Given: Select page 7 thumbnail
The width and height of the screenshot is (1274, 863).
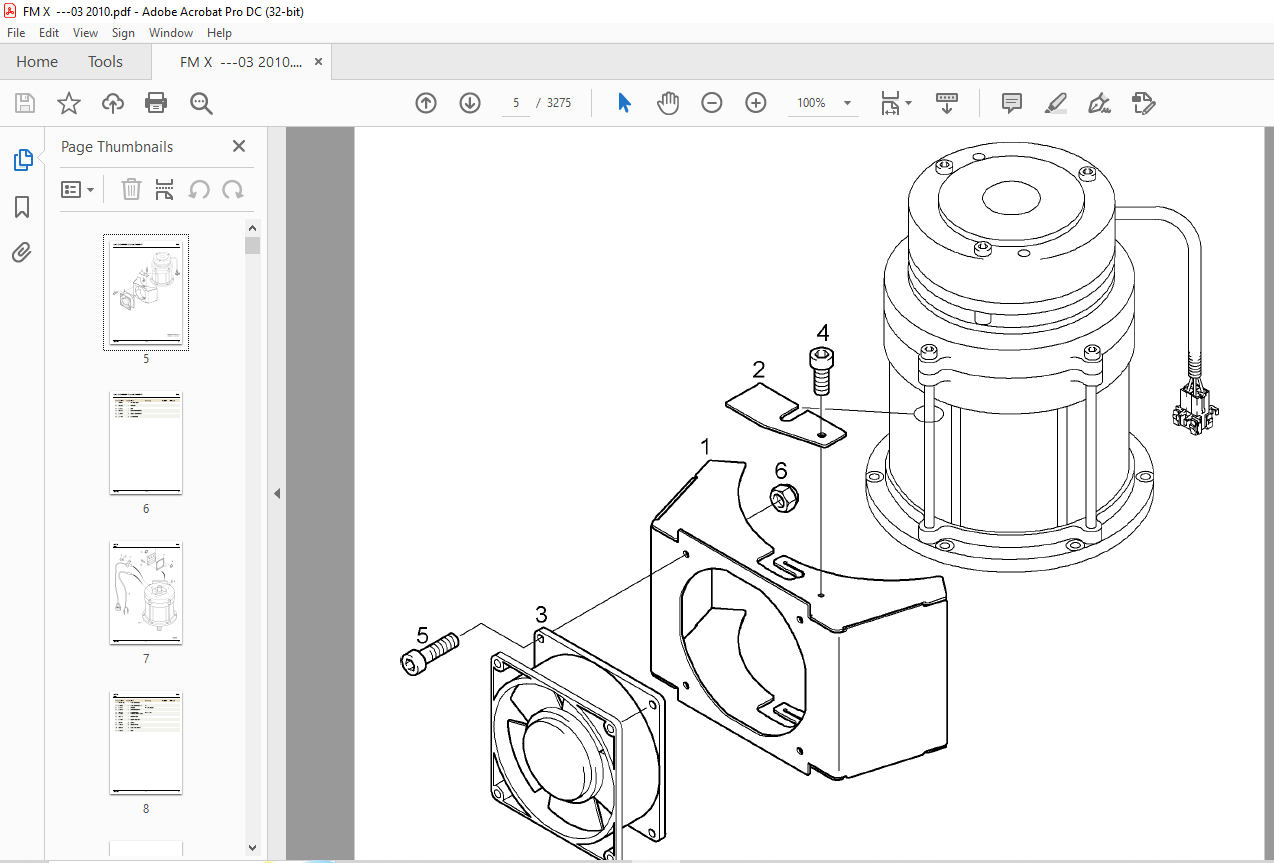Looking at the screenshot, I should 146,593.
